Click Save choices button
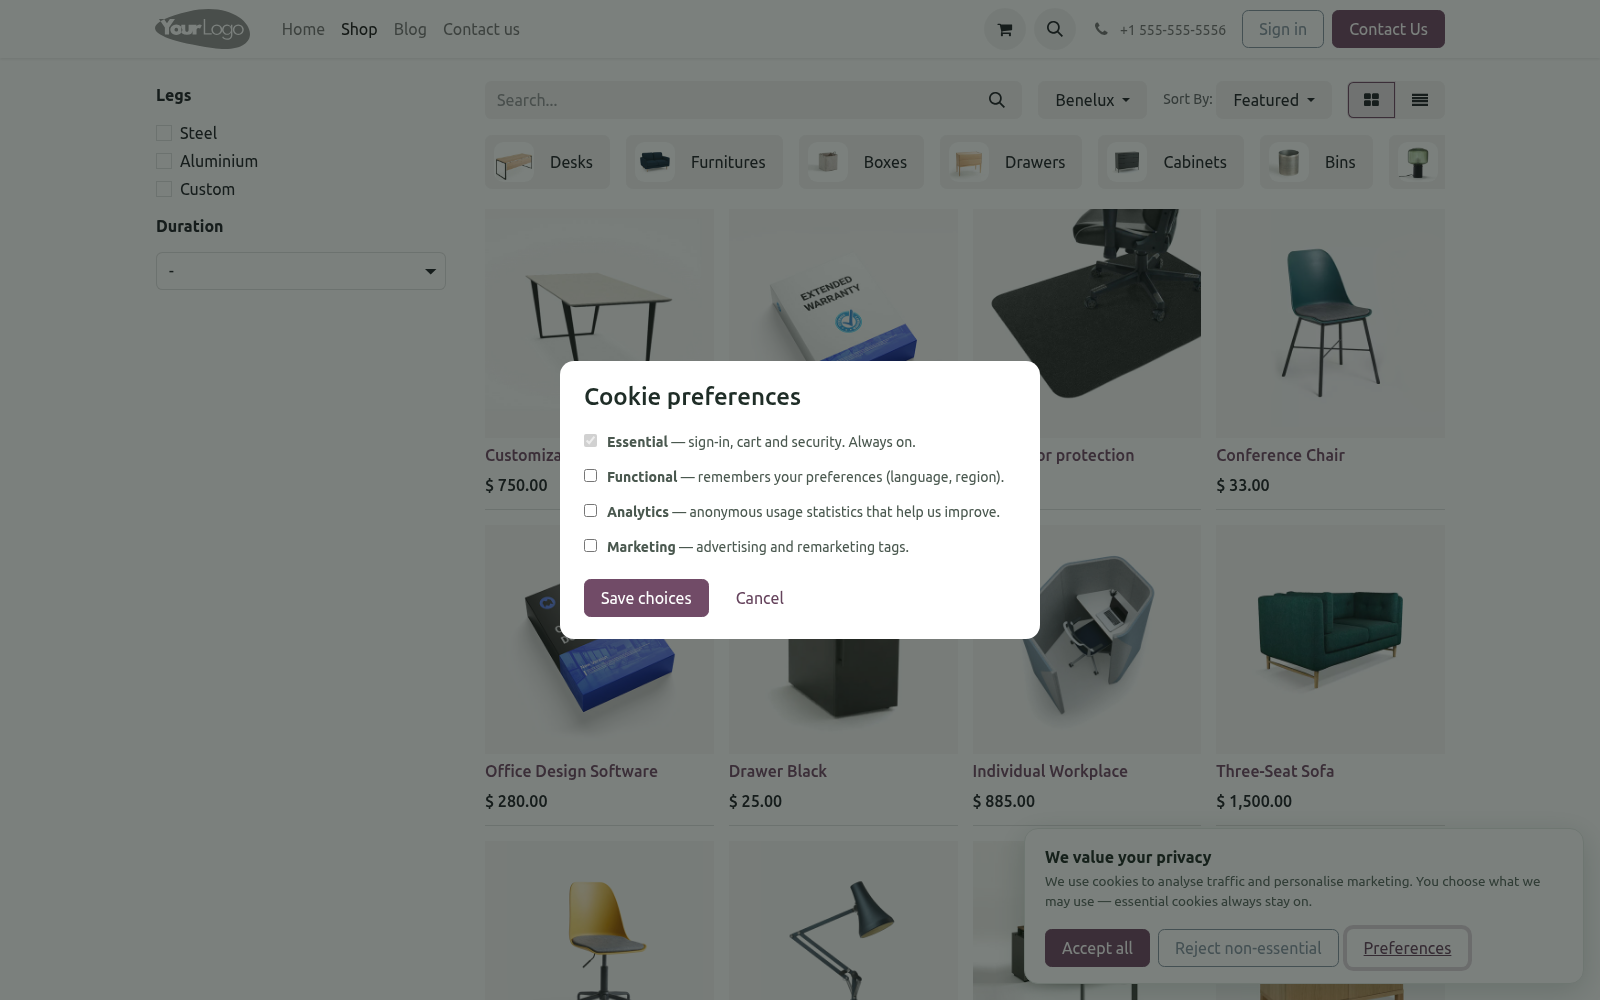Image resolution: width=1600 pixels, height=1000 pixels. coord(646,598)
